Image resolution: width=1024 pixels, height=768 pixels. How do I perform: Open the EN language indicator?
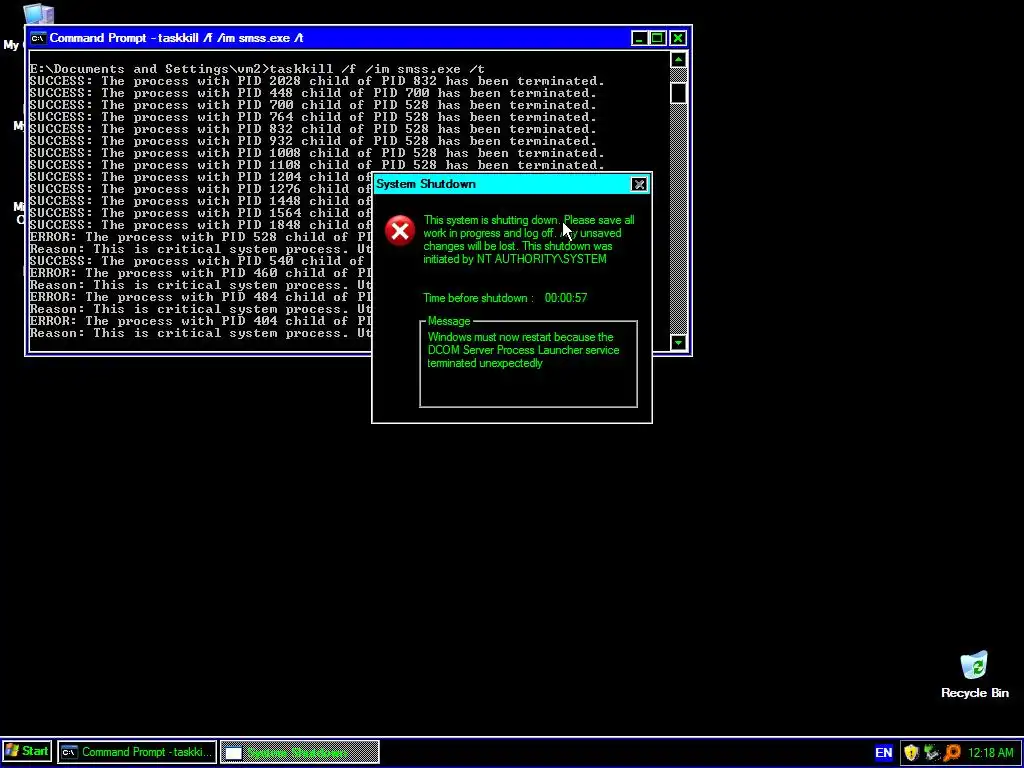pos(883,752)
